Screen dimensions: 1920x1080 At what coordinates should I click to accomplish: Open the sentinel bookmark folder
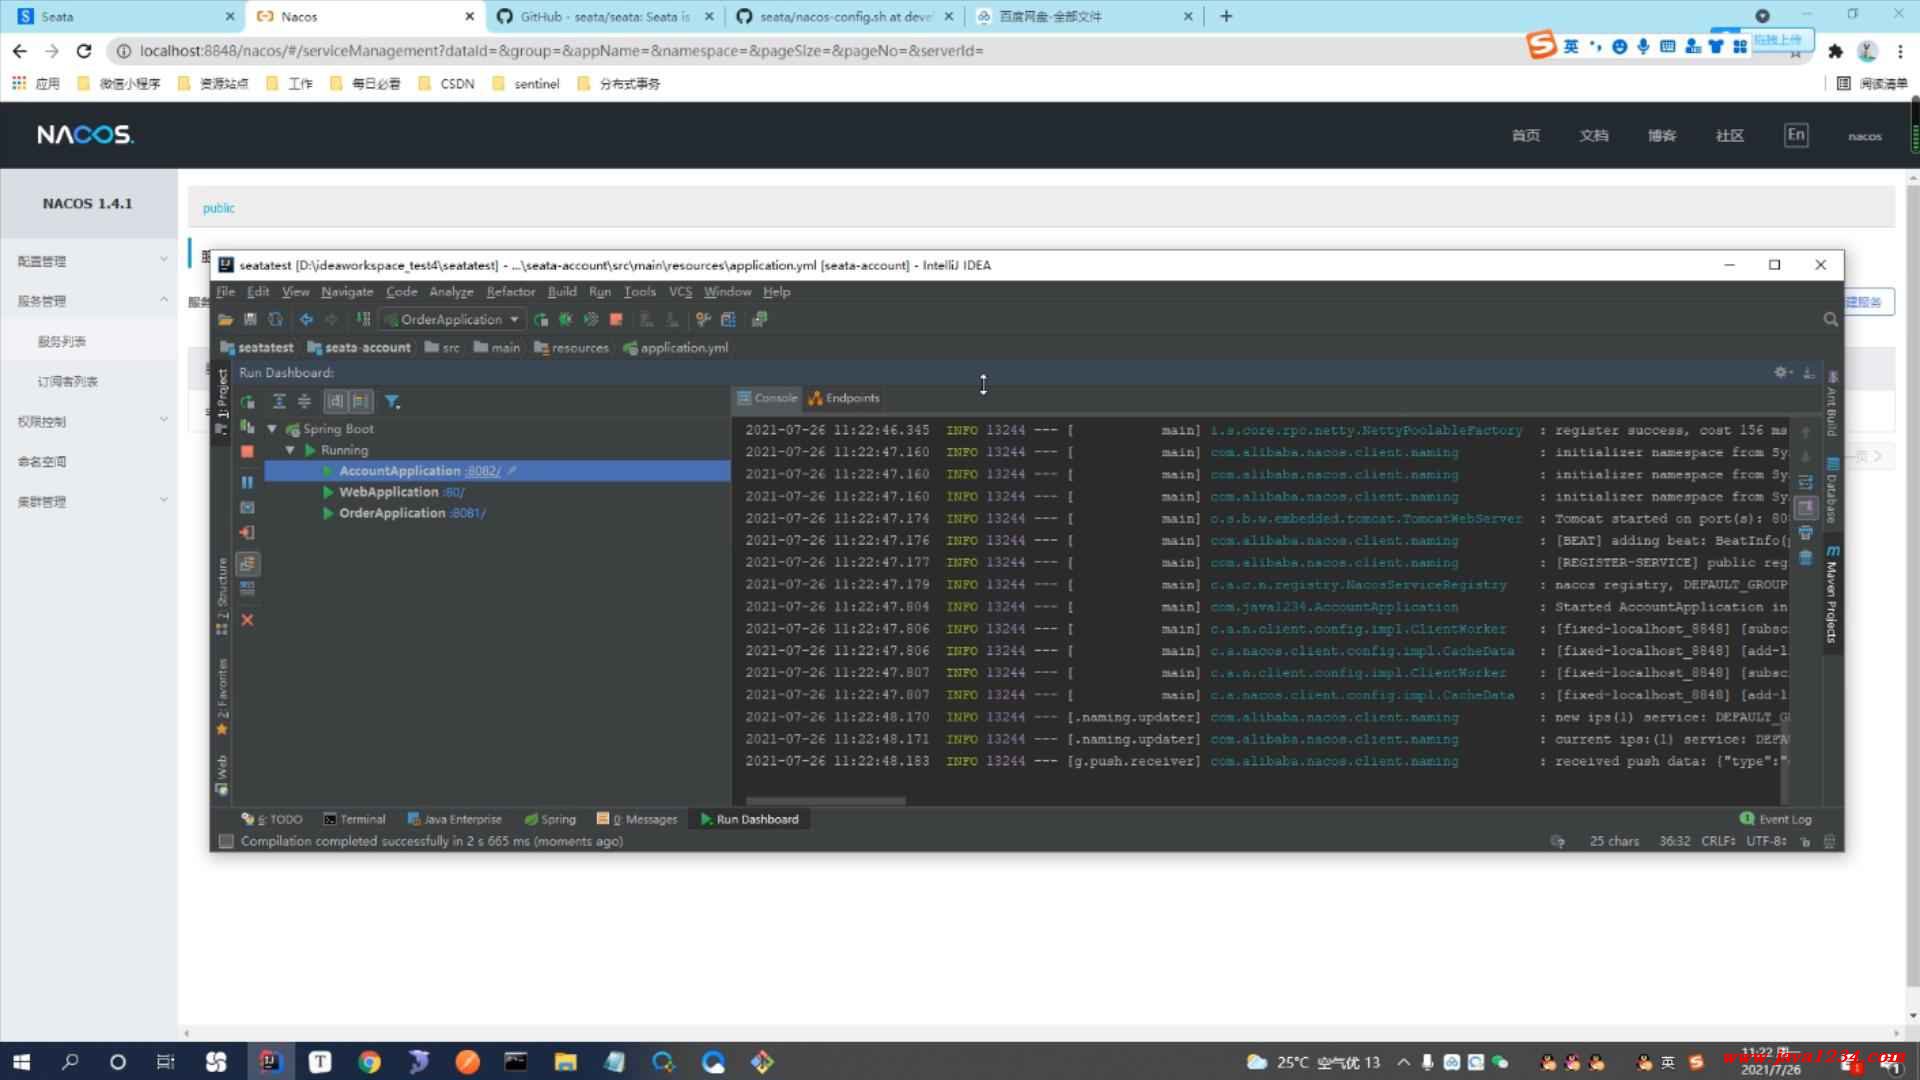(527, 84)
